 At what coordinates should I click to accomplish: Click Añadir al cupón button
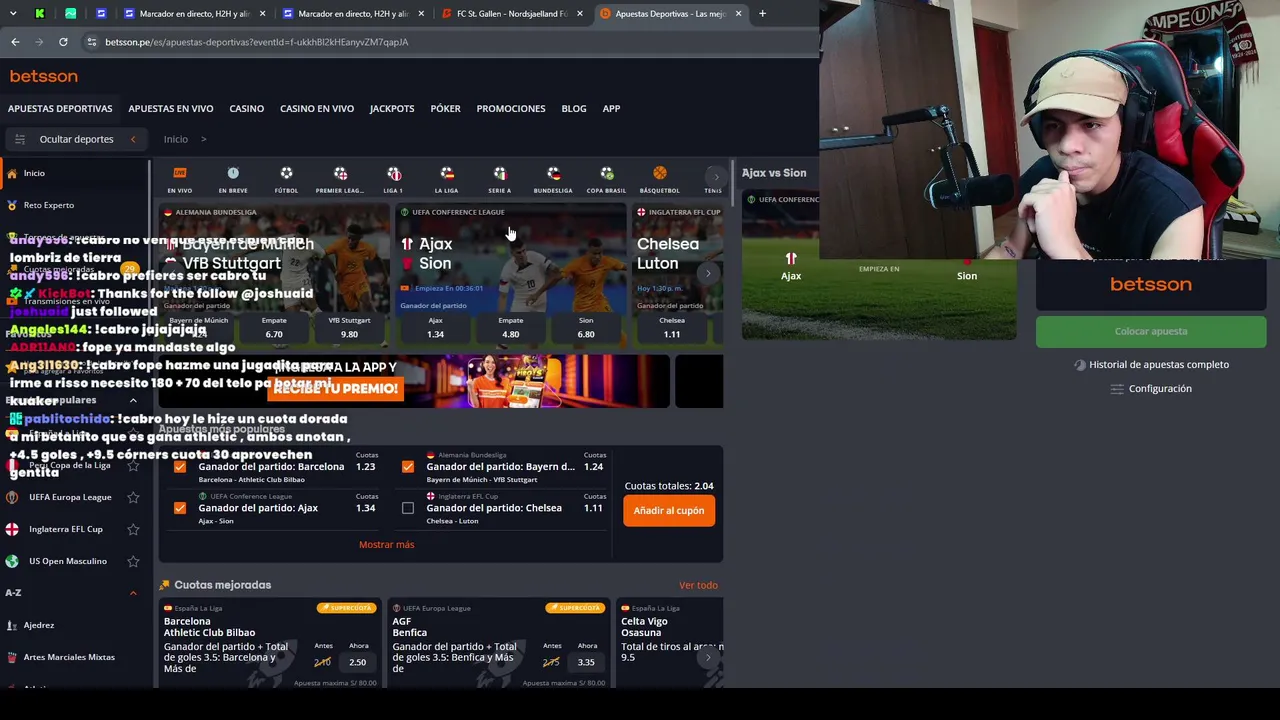tap(669, 511)
